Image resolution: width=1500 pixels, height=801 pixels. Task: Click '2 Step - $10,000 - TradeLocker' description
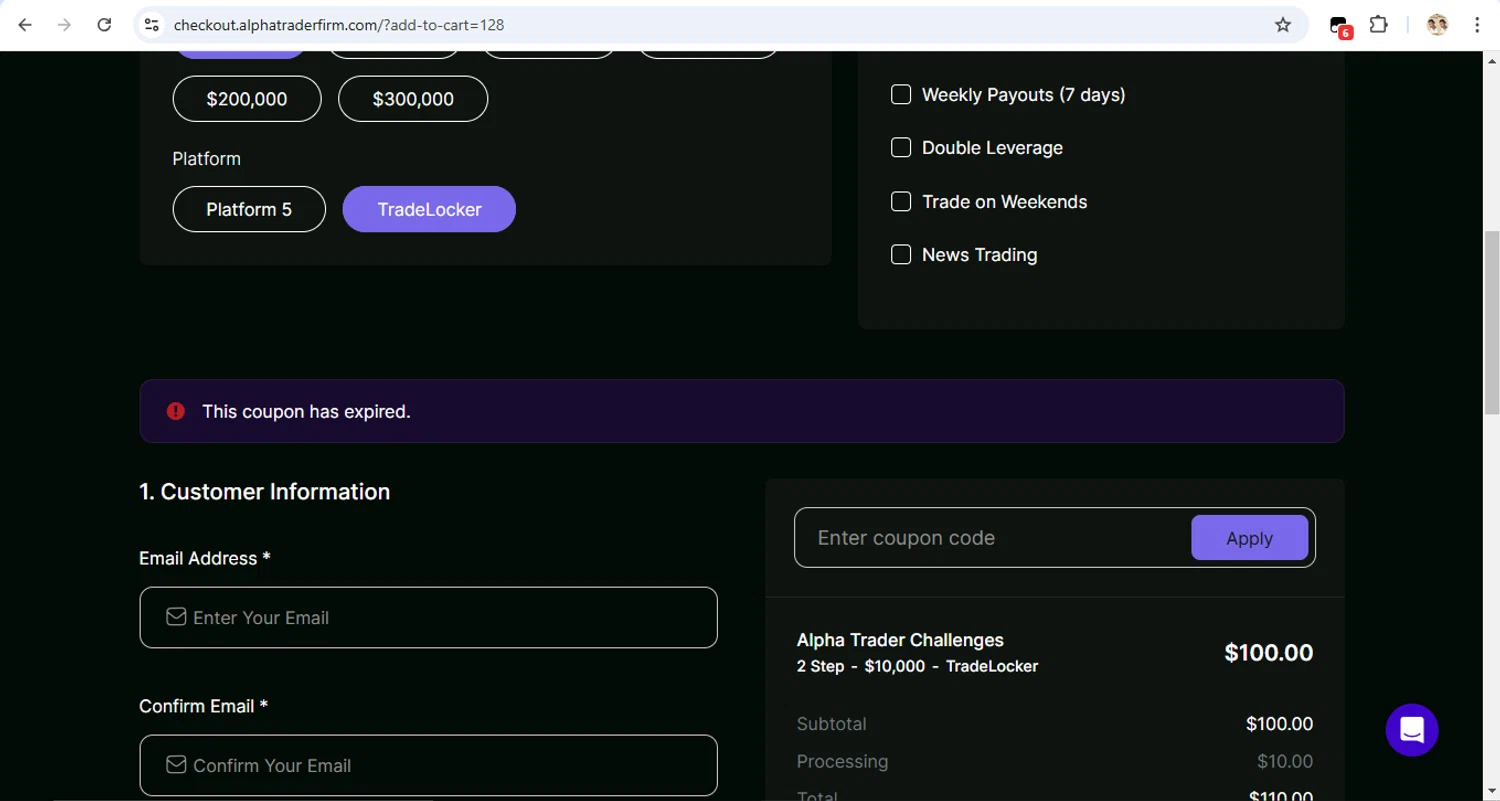(917, 666)
